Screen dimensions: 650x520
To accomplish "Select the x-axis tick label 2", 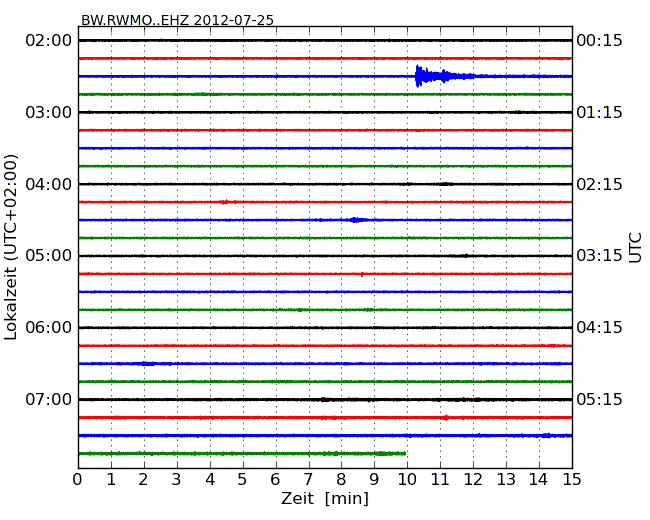I will click(x=143, y=480).
